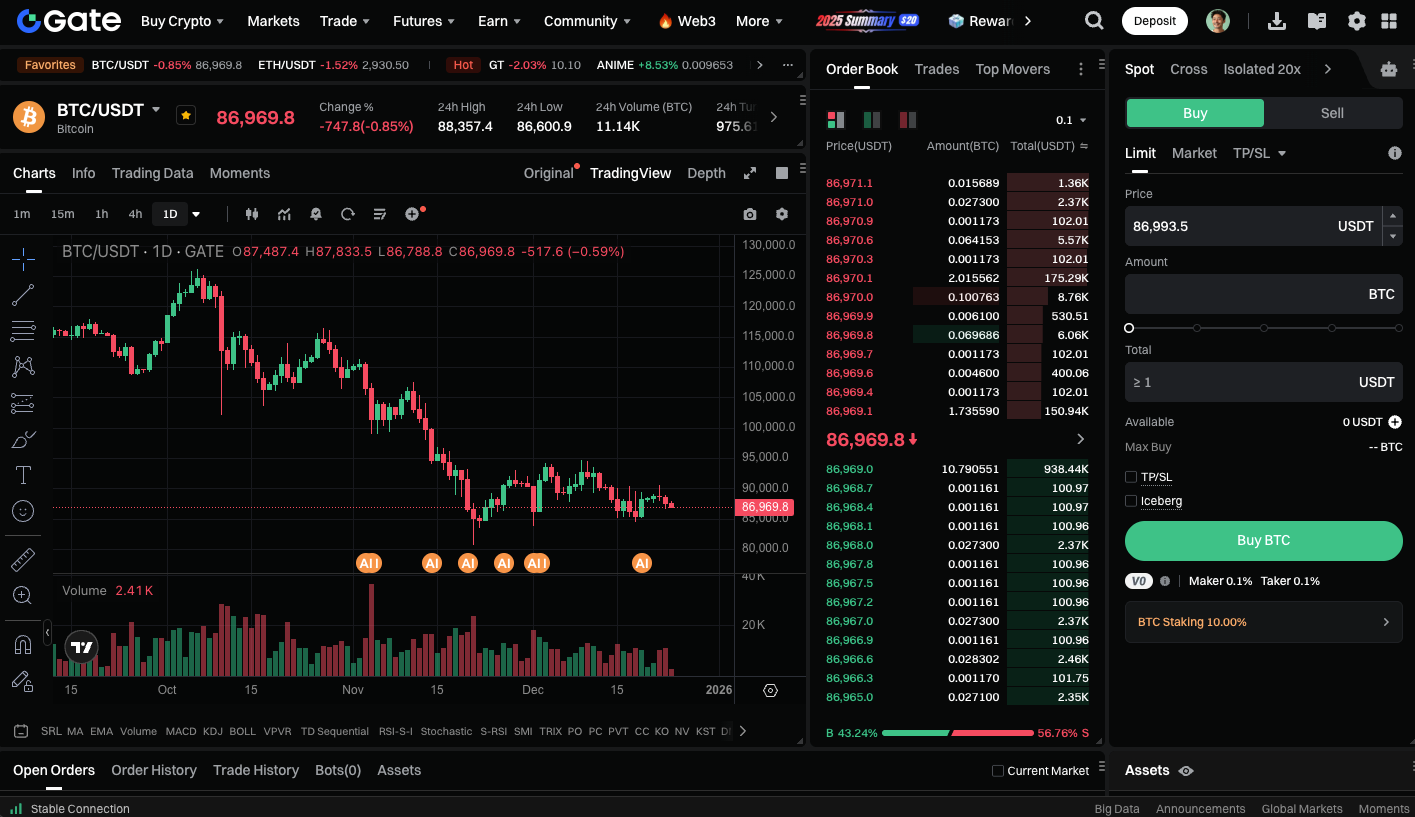The image size is (1415, 817).
Task: Tick the Iceberg checkbox
Action: (x=1131, y=501)
